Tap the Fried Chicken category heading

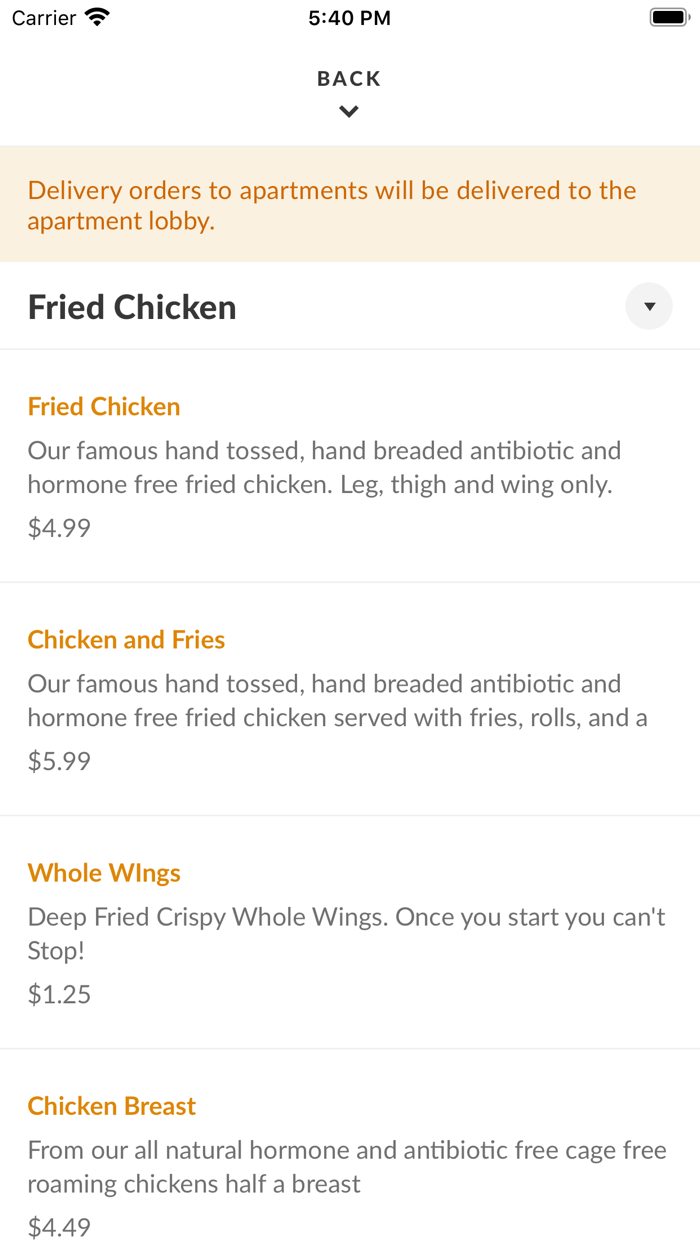(132, 307)
